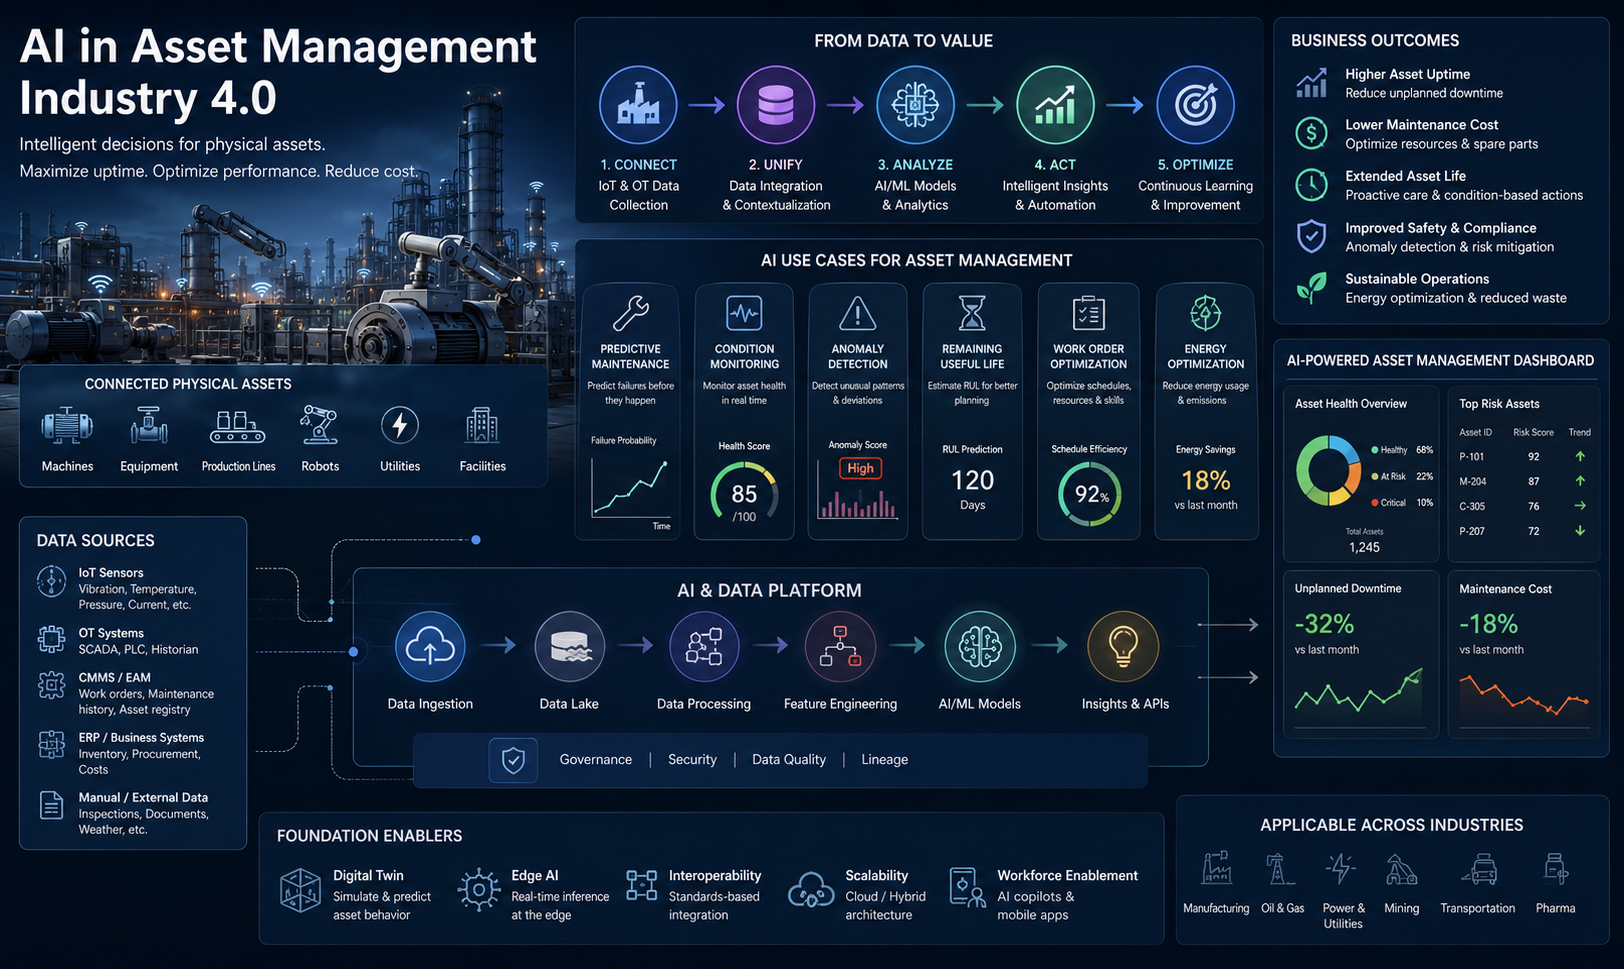Viewport: 1624px width, 969px height.
Task: Click the Data Lake icon
Action: [569, 647]
